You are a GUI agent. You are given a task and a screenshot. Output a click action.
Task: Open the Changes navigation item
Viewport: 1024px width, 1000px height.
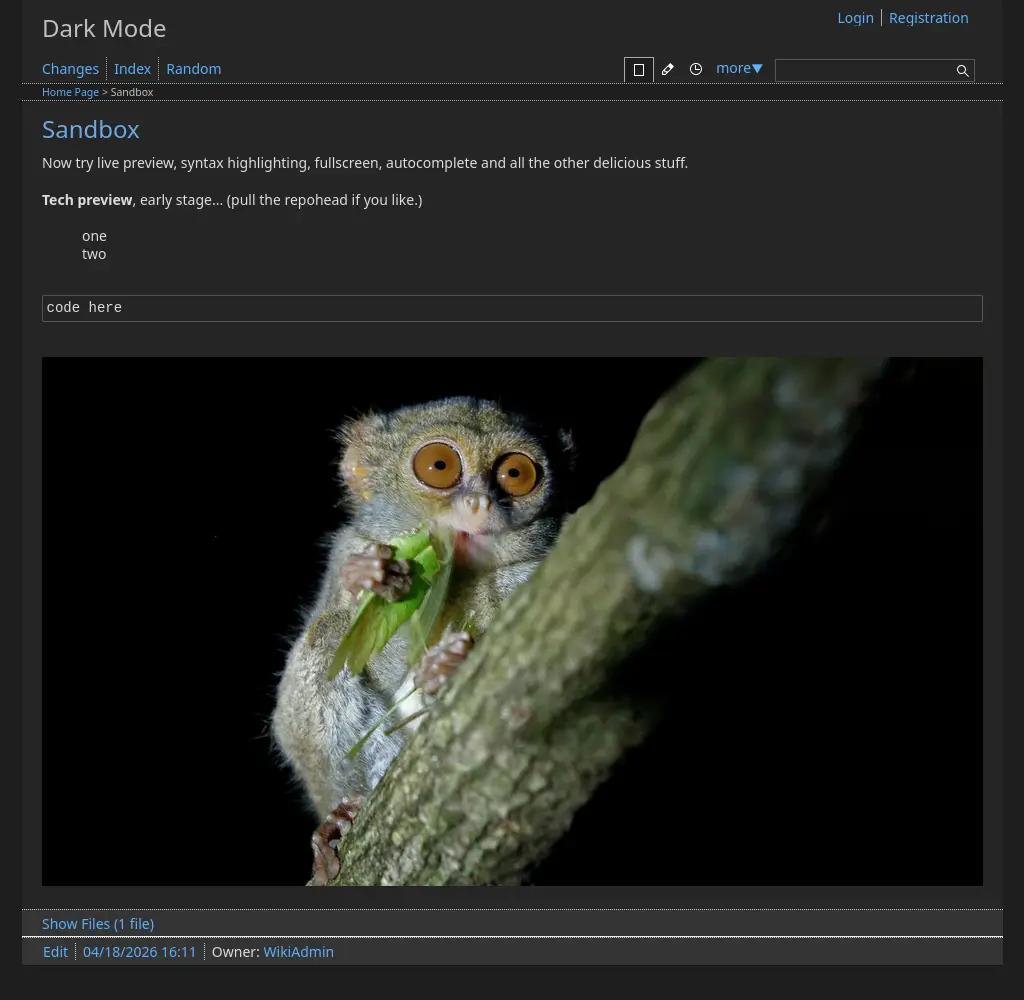coord(70,69)
